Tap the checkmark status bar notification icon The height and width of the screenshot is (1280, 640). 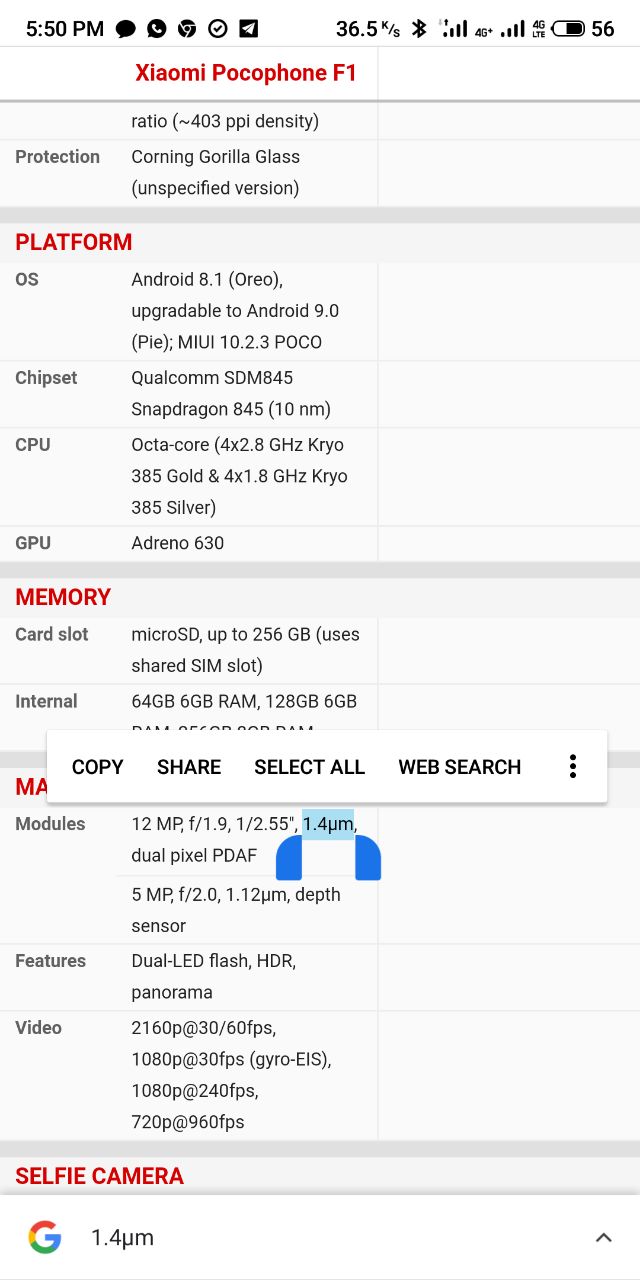click(217, 29)
